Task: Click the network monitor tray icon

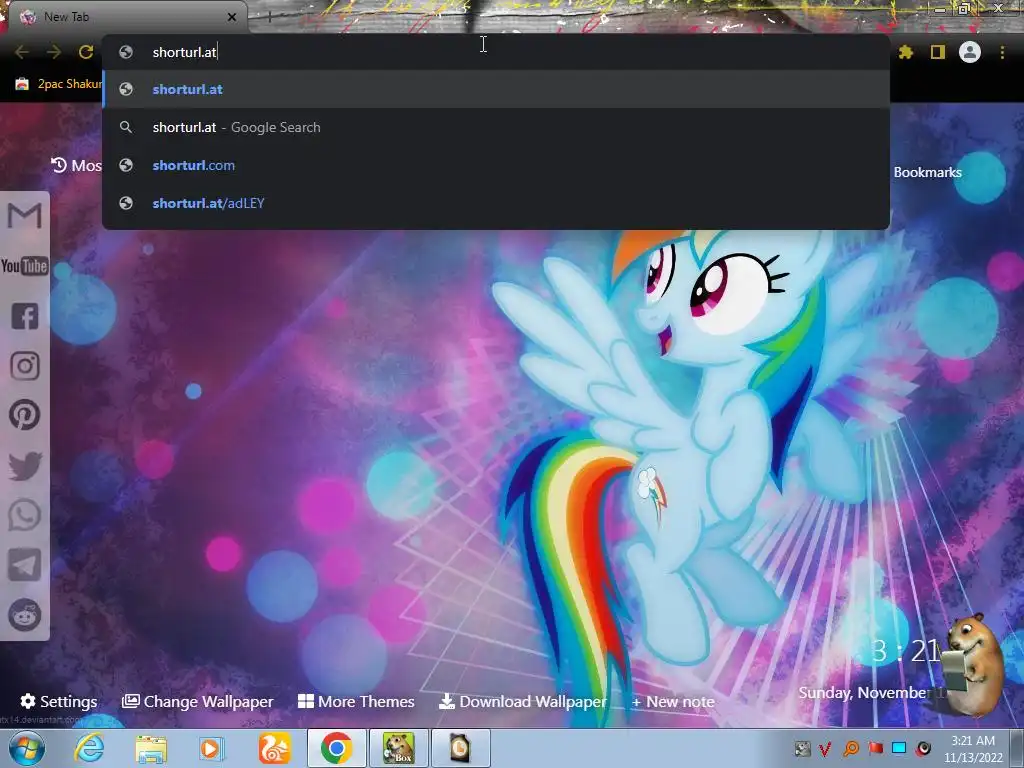Action: [x=899, y=748]
